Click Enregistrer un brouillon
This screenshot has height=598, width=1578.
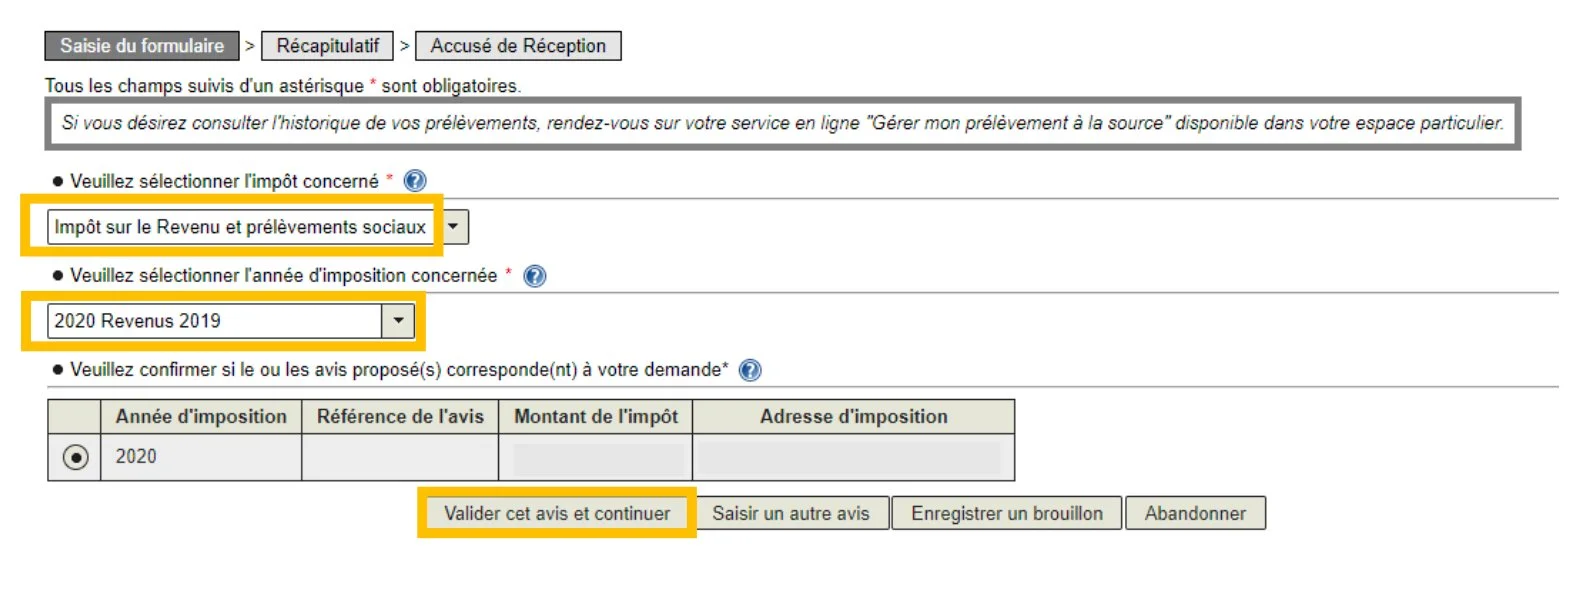(1006, 512)
